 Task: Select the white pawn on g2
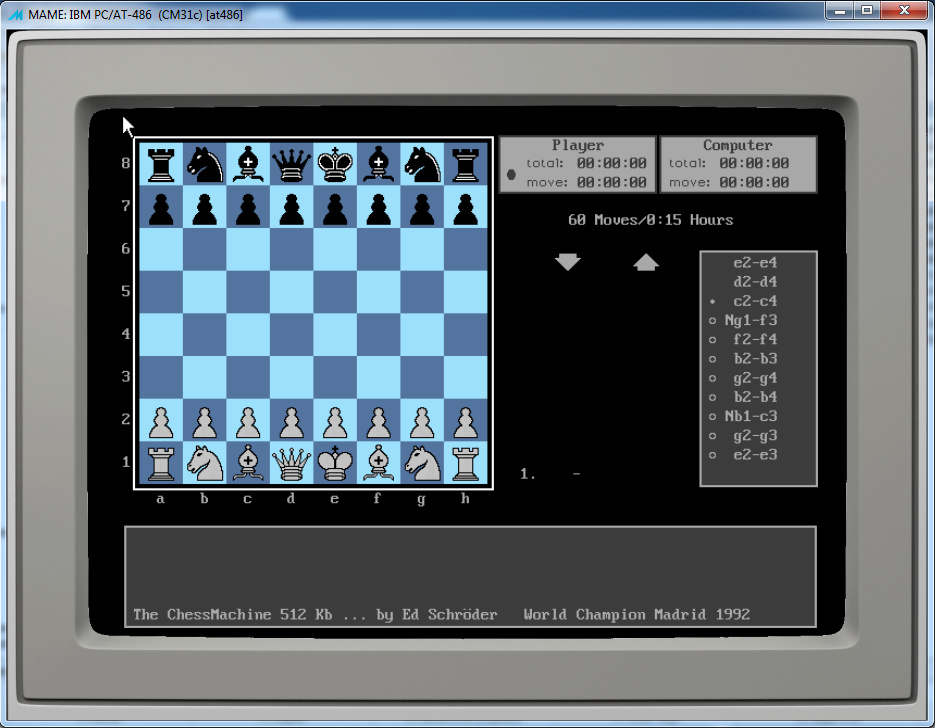click(x=422, y=422)
